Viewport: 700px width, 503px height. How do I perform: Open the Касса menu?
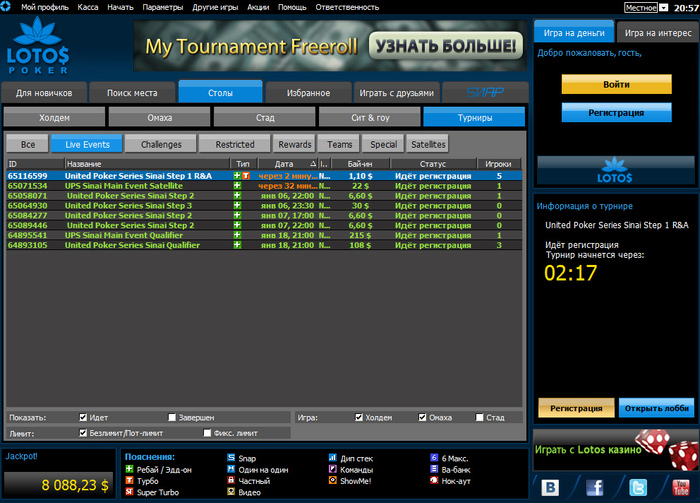point(88,7)
